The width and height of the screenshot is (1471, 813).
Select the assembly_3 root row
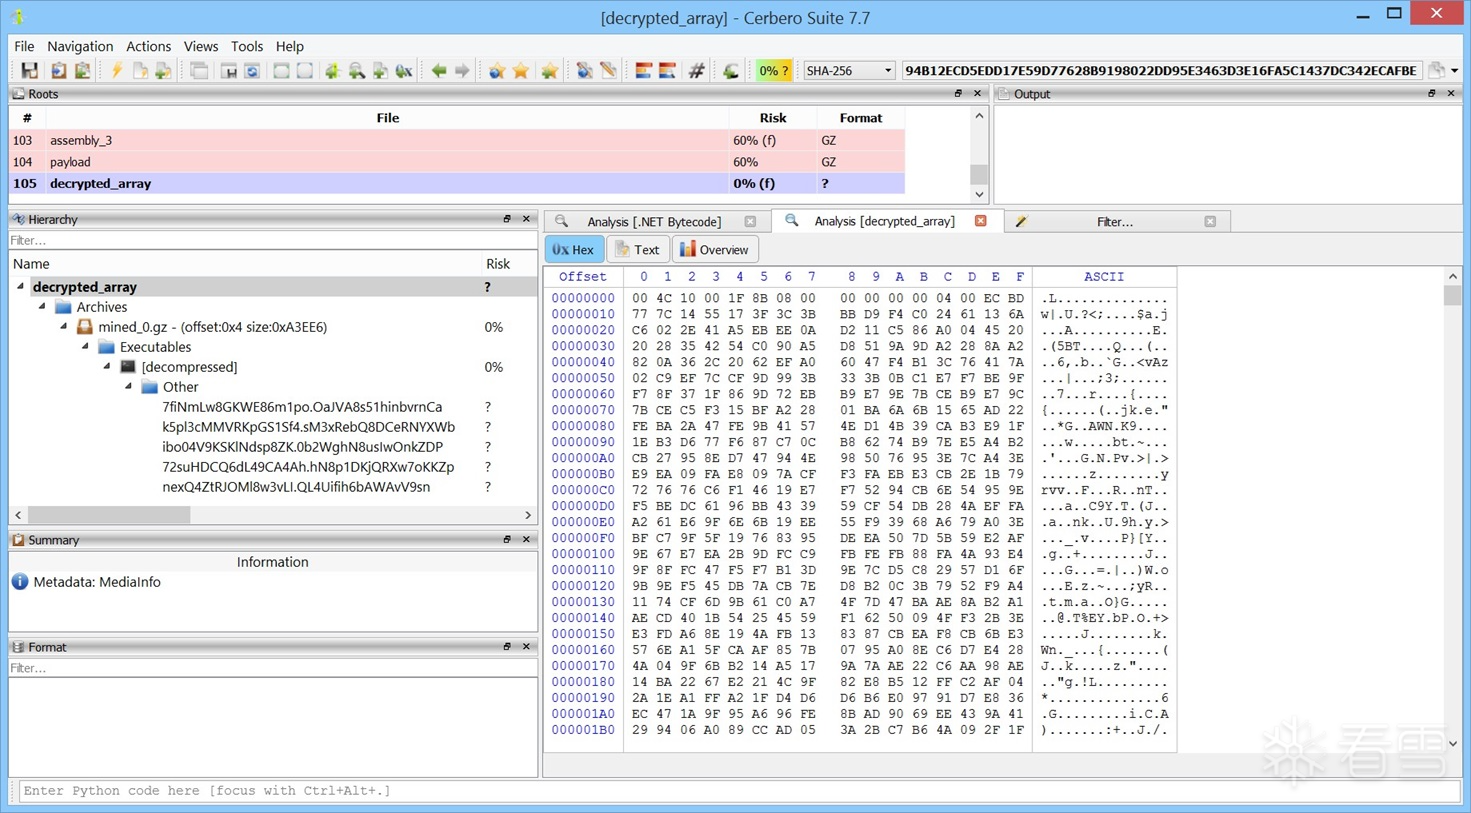[457, 140]
